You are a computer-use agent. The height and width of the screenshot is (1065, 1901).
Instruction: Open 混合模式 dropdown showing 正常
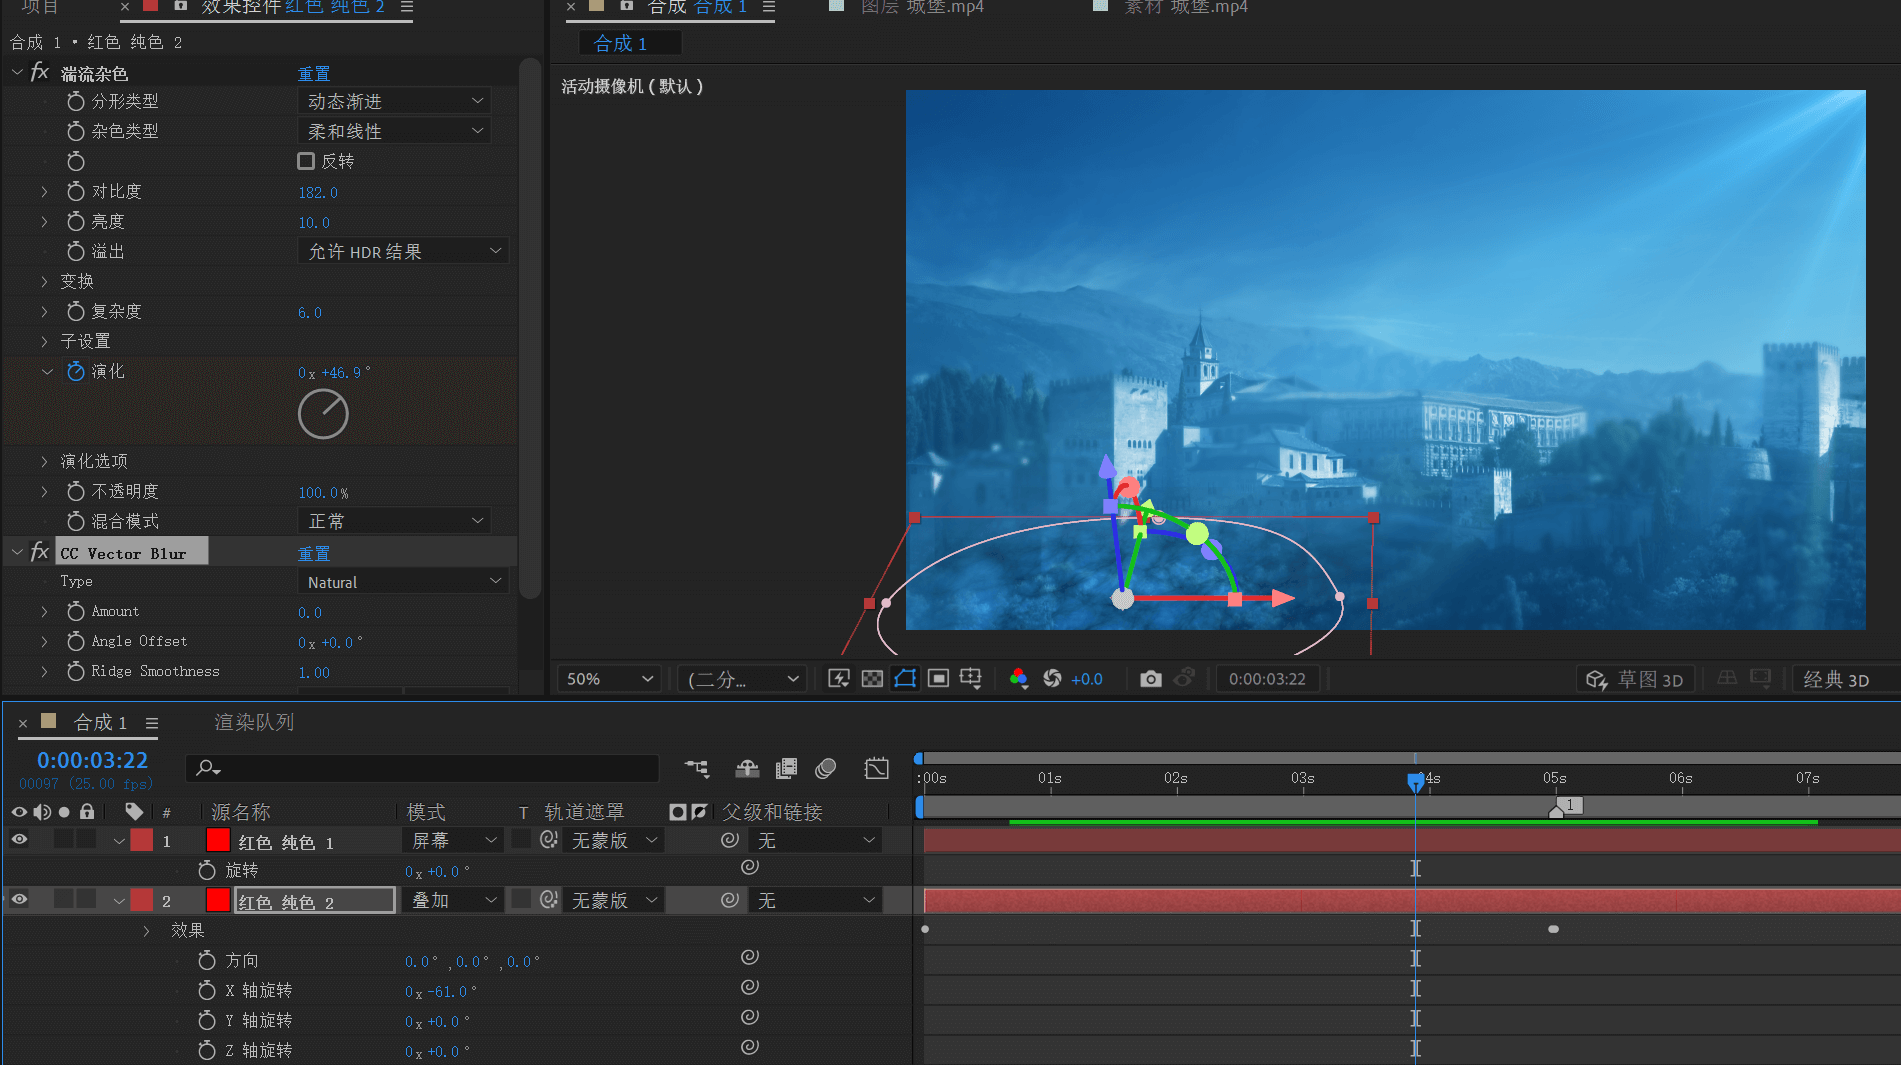[x=394, y=521]
